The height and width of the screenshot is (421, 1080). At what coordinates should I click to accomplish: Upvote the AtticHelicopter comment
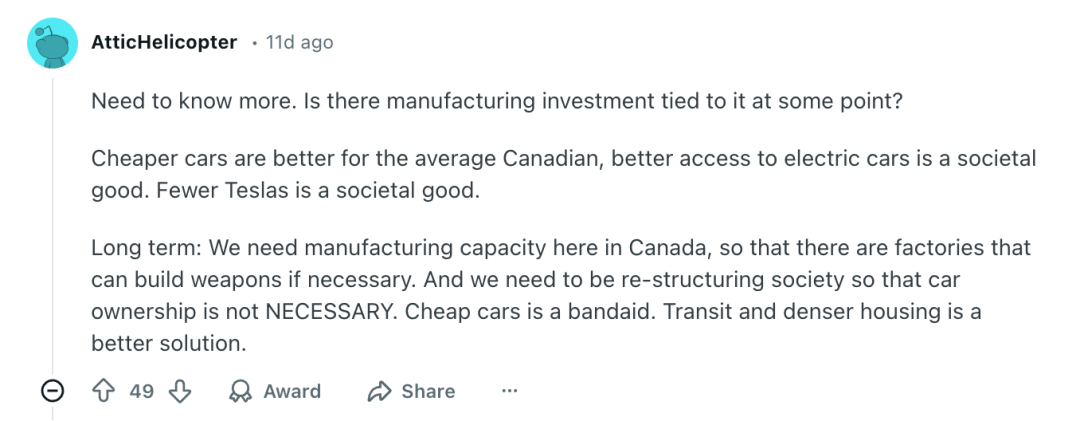[x=104, y=391]
